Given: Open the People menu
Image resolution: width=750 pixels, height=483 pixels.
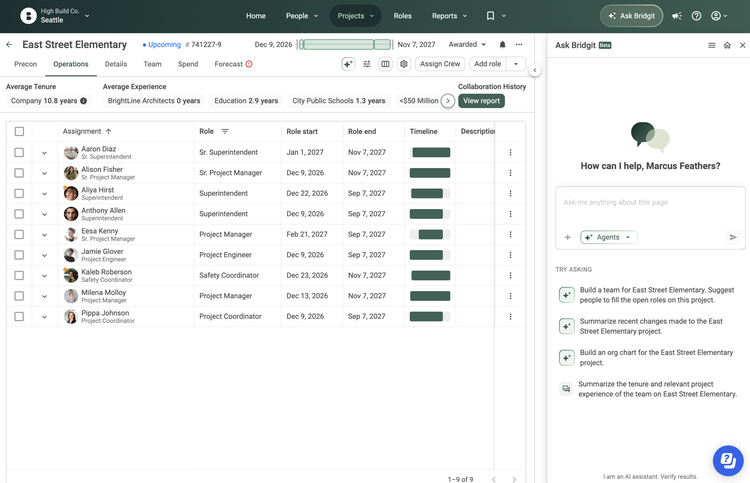Looking at the screenshot, I should (x=301, y=16).
